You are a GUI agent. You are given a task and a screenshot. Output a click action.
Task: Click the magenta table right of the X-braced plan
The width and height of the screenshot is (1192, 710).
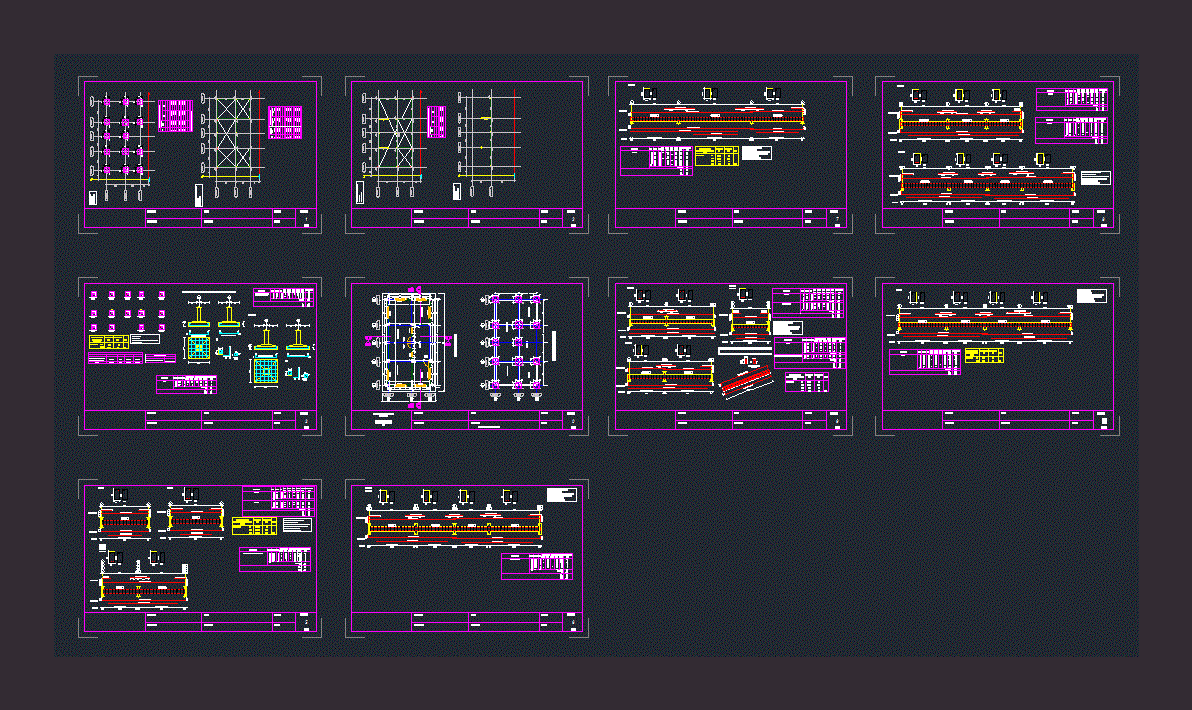285,123
